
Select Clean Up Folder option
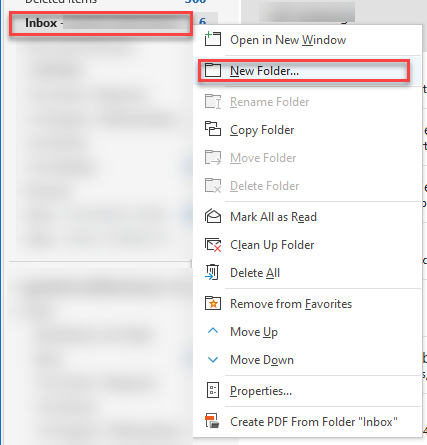tap(272, 245)
